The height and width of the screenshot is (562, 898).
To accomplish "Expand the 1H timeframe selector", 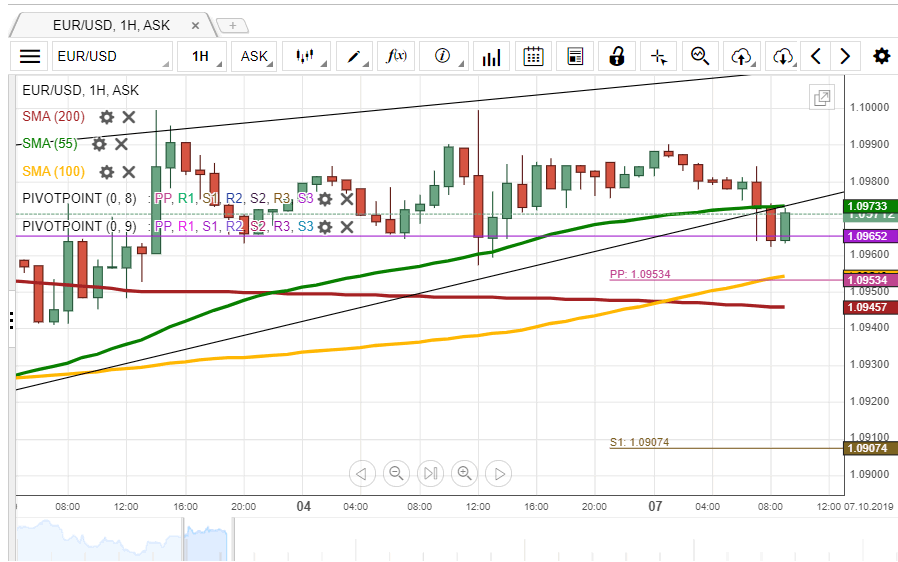I will [x=205, y=57].
